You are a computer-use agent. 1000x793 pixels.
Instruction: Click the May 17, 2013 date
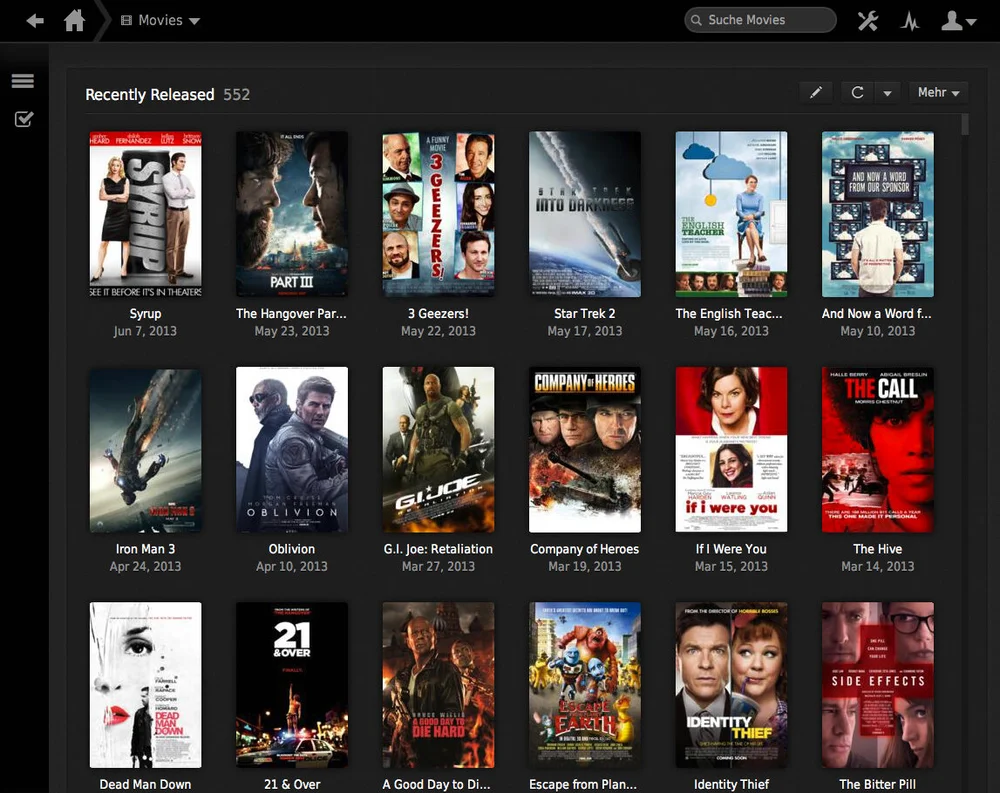coord(585,331)
